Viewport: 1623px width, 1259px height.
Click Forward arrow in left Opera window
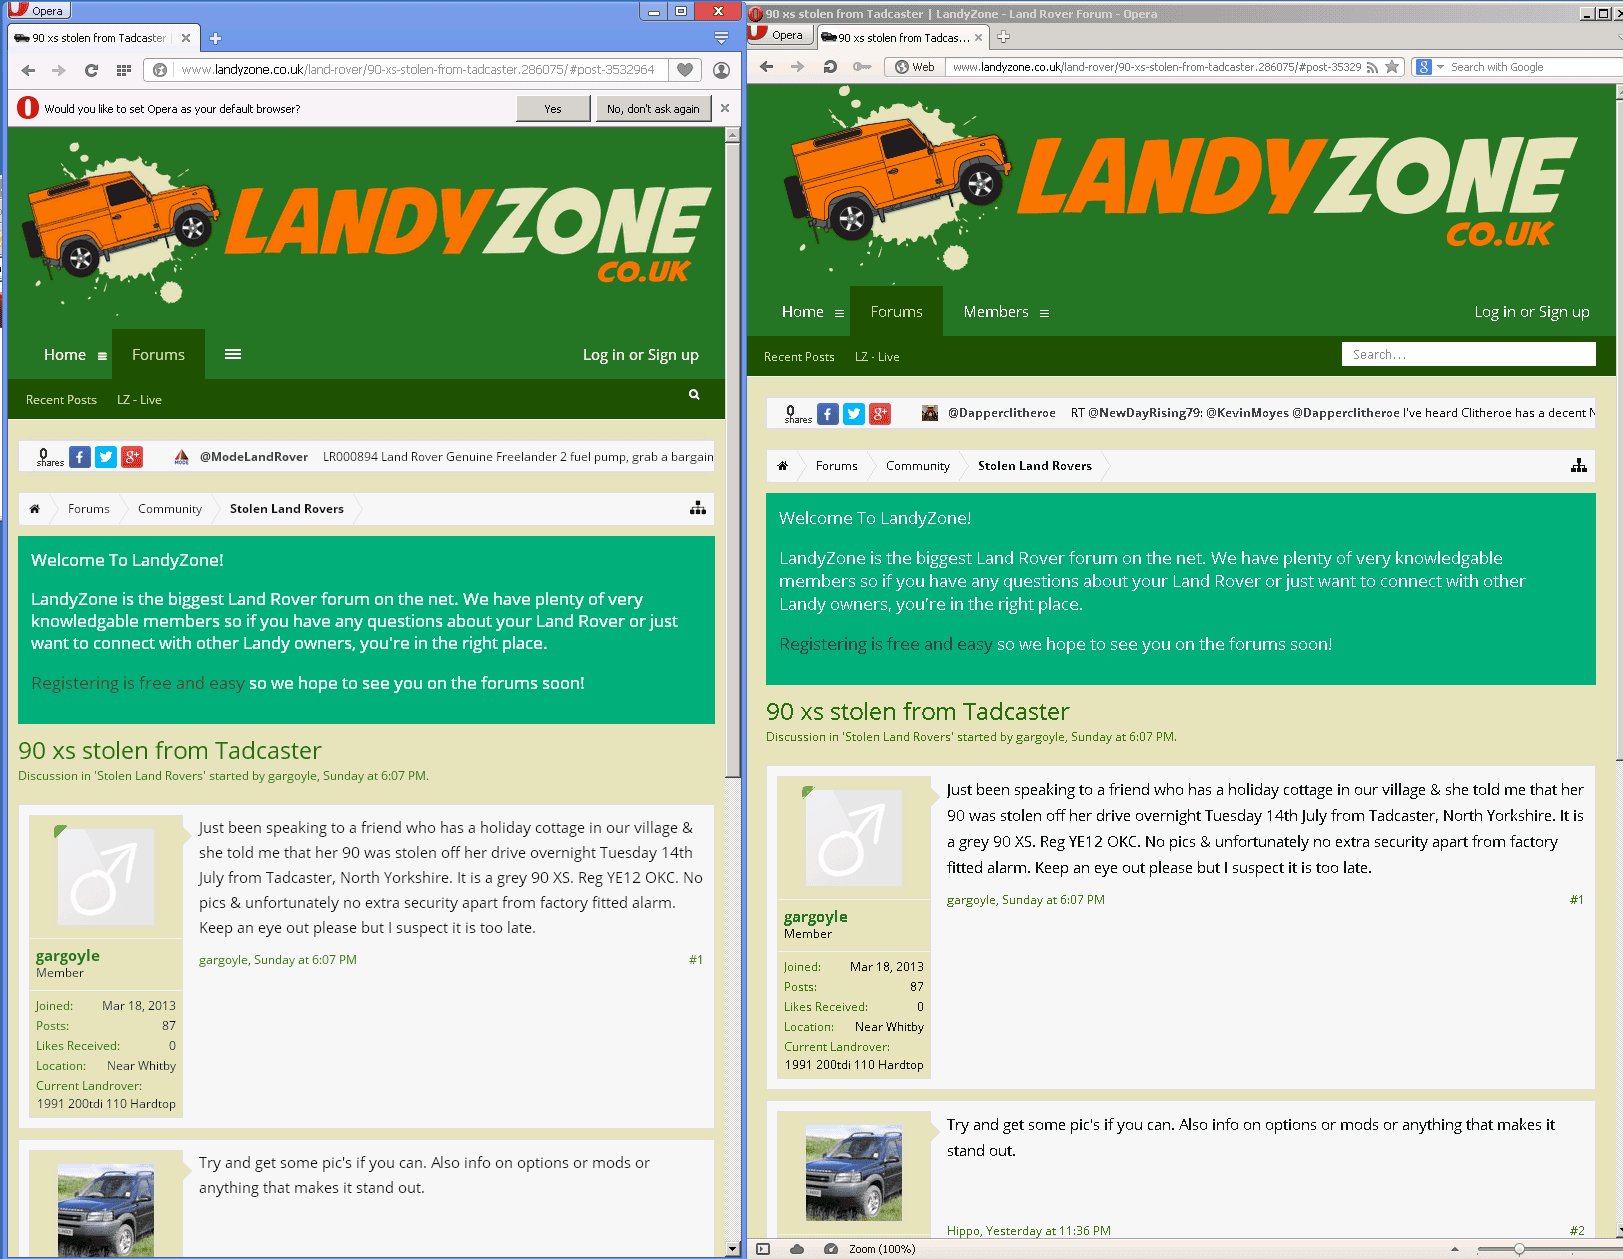point(59,70)
